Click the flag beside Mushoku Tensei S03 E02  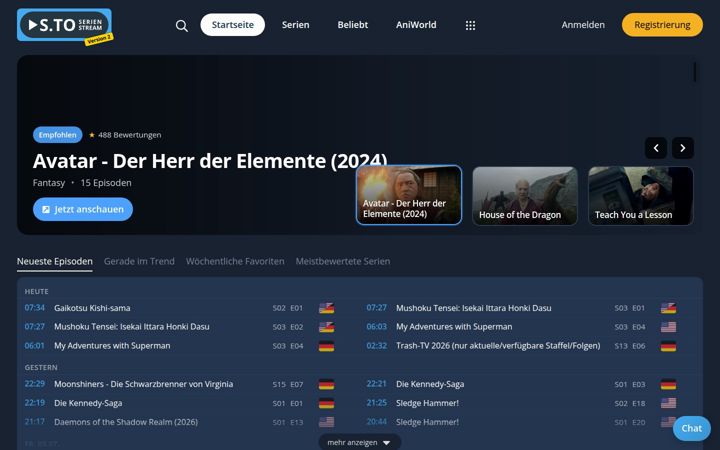(x=326, y=327)
